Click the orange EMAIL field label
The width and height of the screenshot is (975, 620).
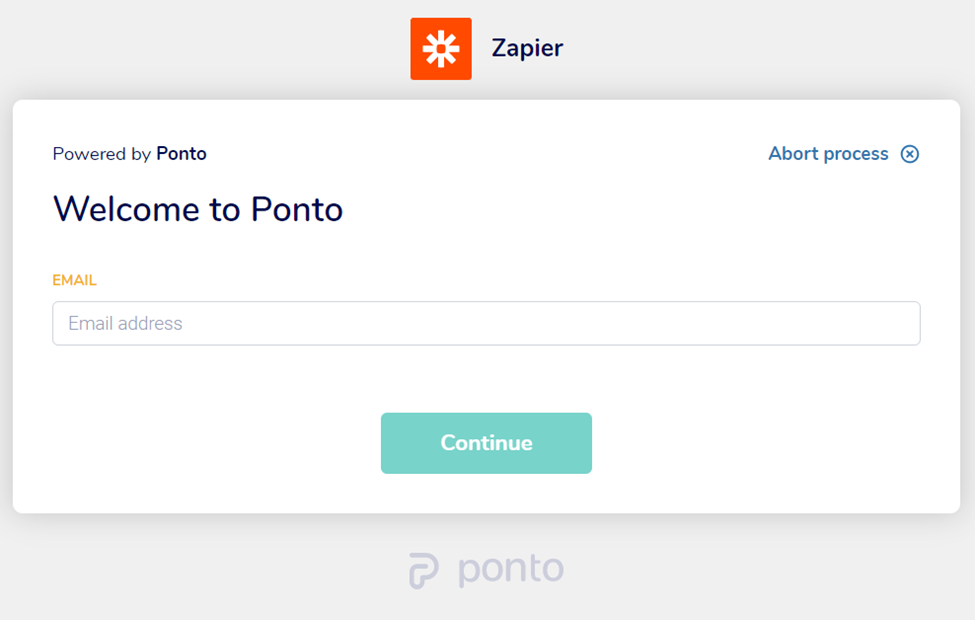(74, 280)
